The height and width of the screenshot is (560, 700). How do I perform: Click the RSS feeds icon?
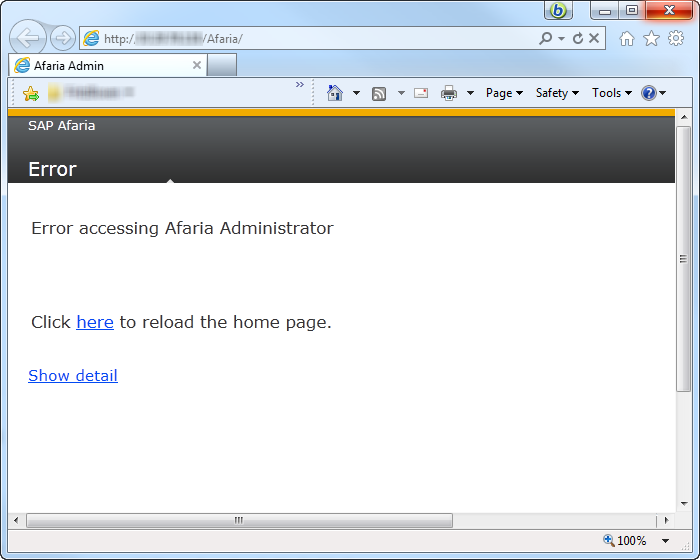point(379,93)
